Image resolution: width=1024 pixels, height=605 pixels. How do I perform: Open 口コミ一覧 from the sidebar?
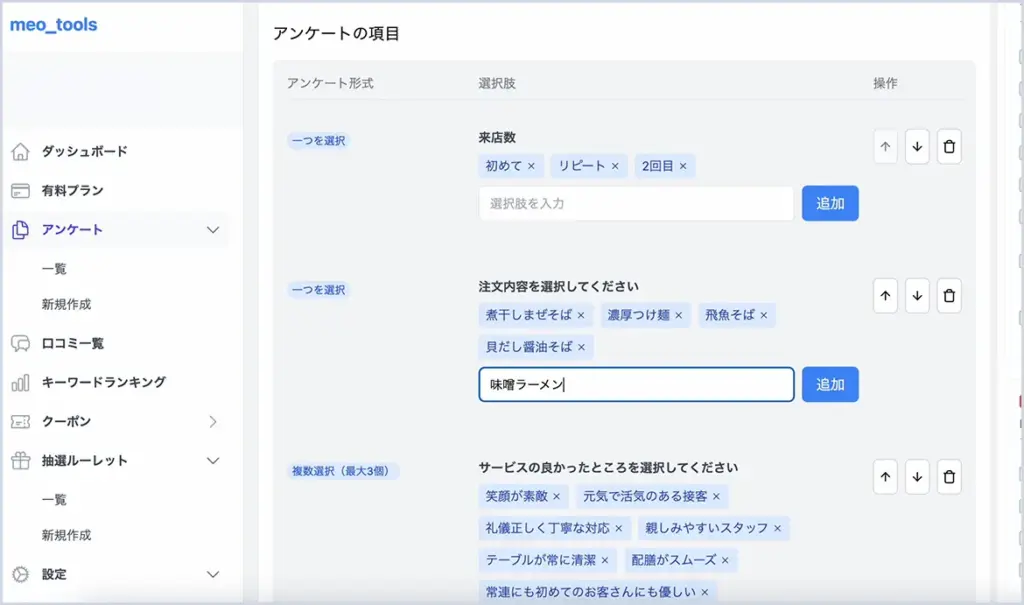[72, 344]
